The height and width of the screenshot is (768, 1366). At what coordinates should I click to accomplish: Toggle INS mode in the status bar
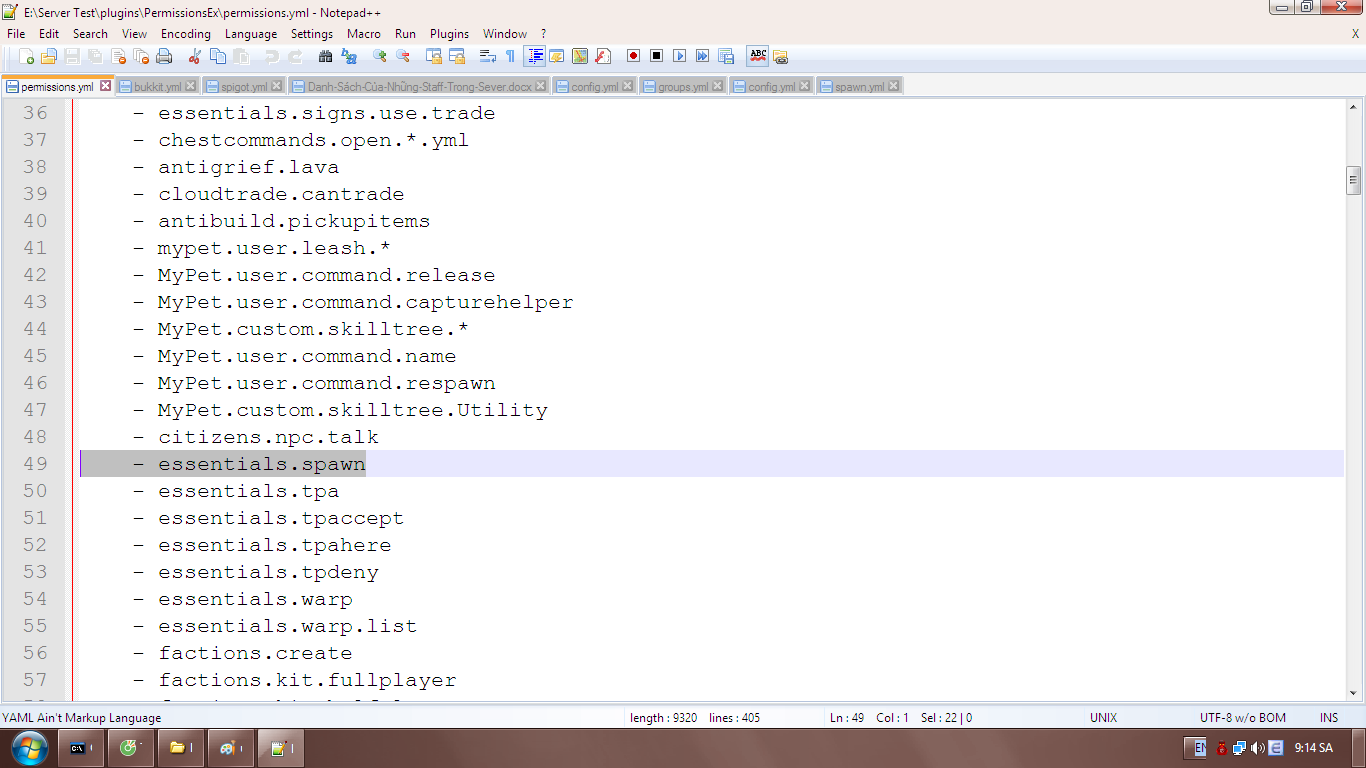[x=1329, y=718]
